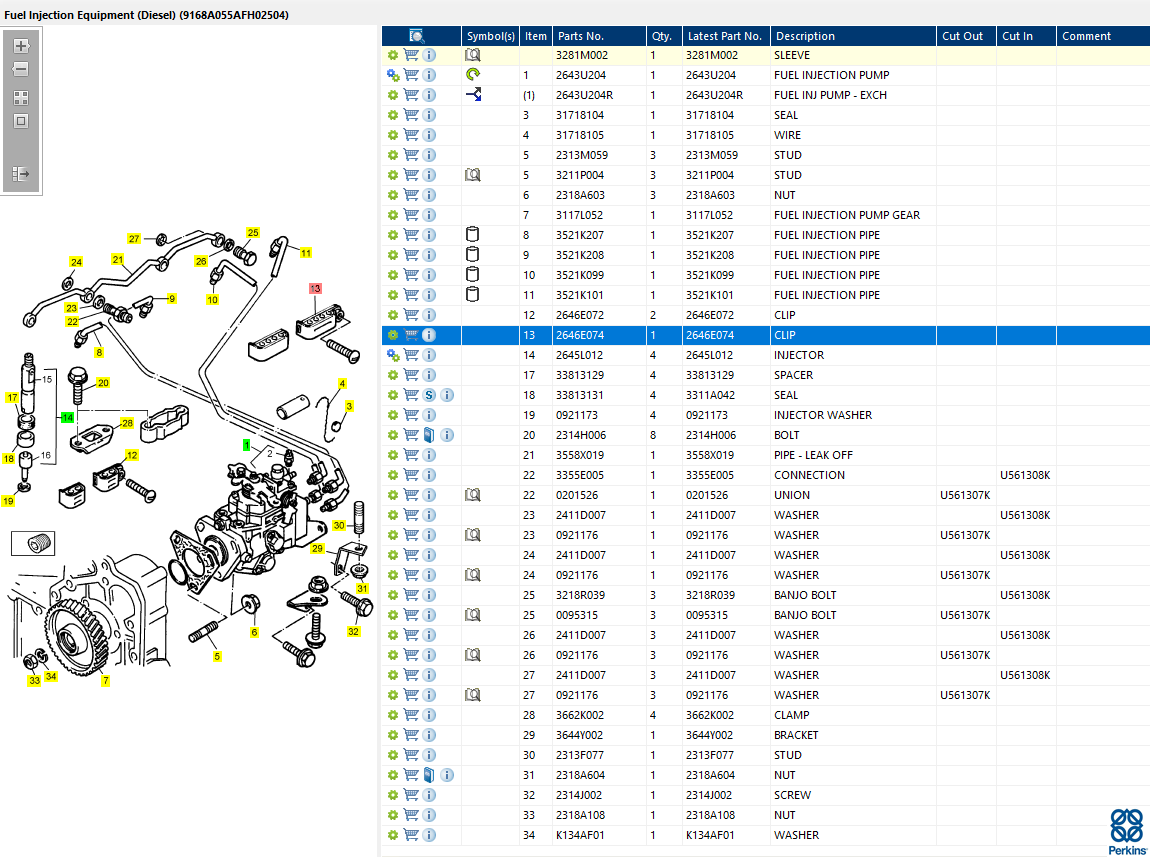The height and width of the screenshot is (857, 1150).
Task: Click the four-squares grid view icon
Action: (x=21, y=98)
